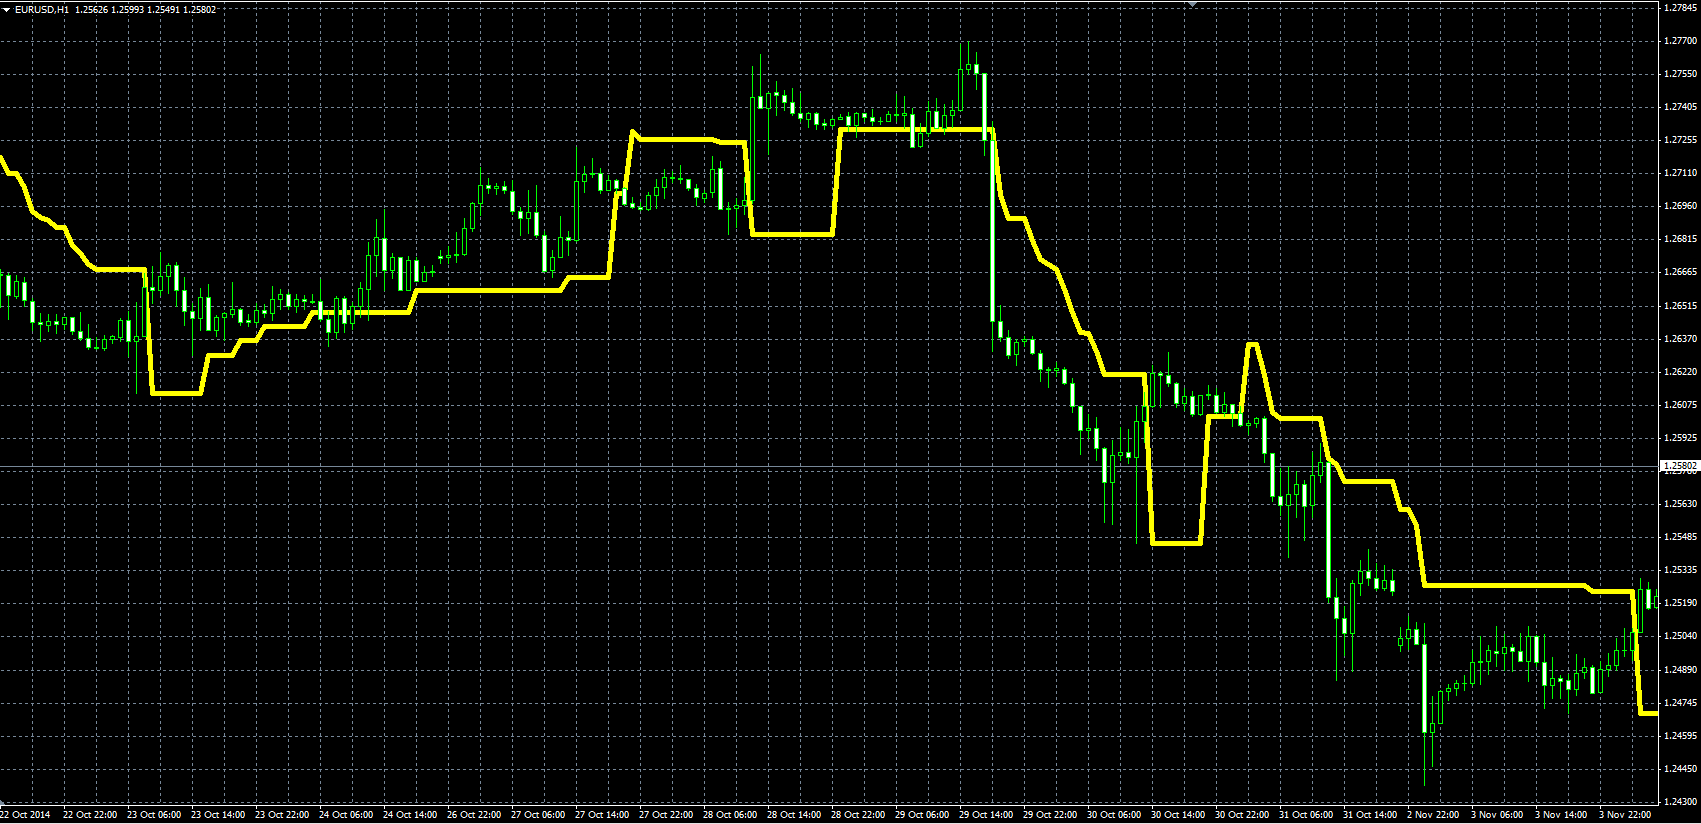Viewport: 1701px width, 824px height.
Task: Click the 1.25040 price axis label
Action: 1681,636
